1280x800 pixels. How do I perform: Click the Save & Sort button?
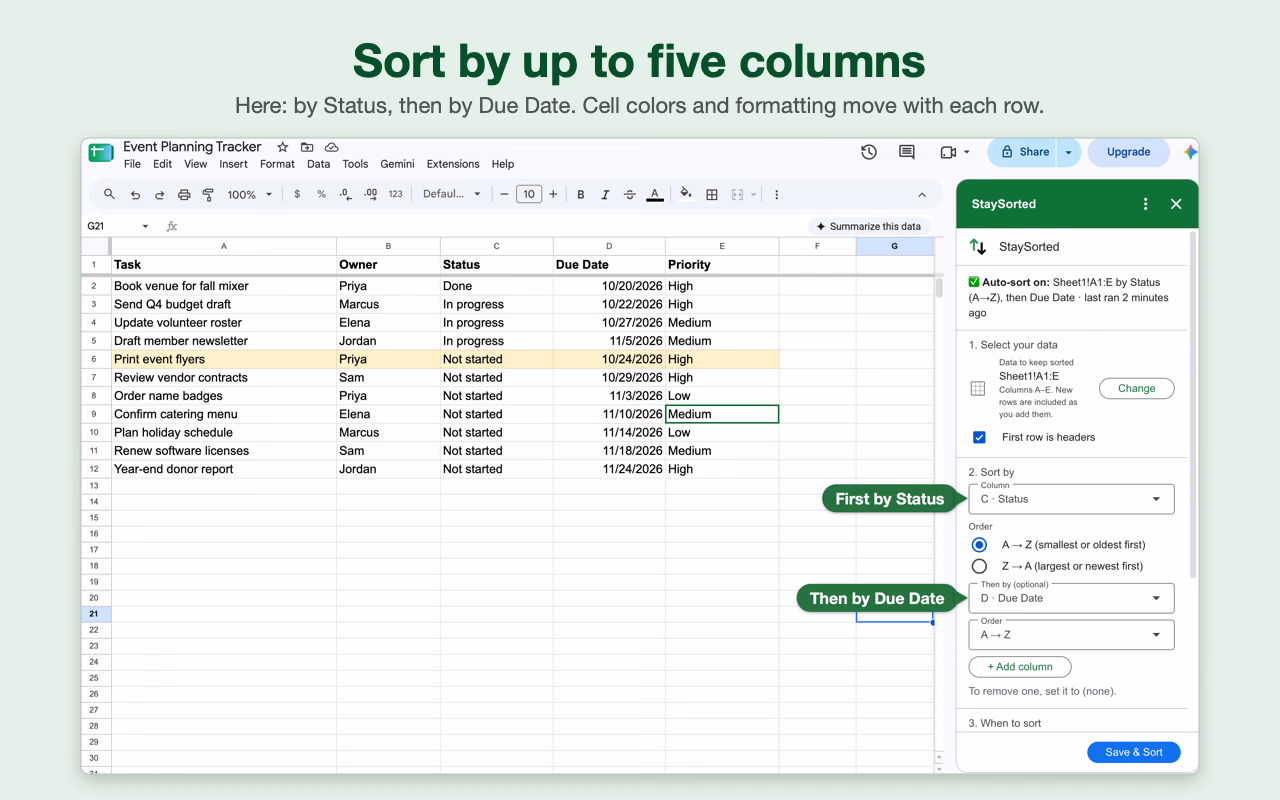click(x=1134, y=752)
